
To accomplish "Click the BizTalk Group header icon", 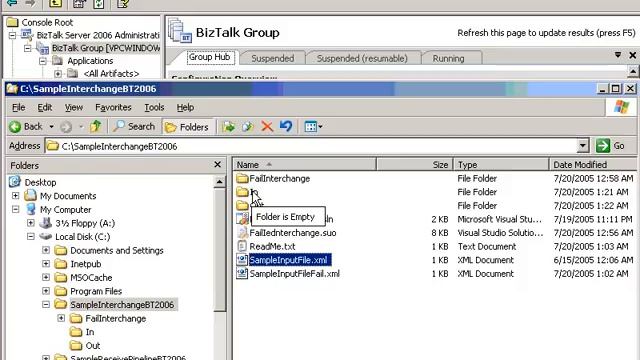I will pos(180,30).
